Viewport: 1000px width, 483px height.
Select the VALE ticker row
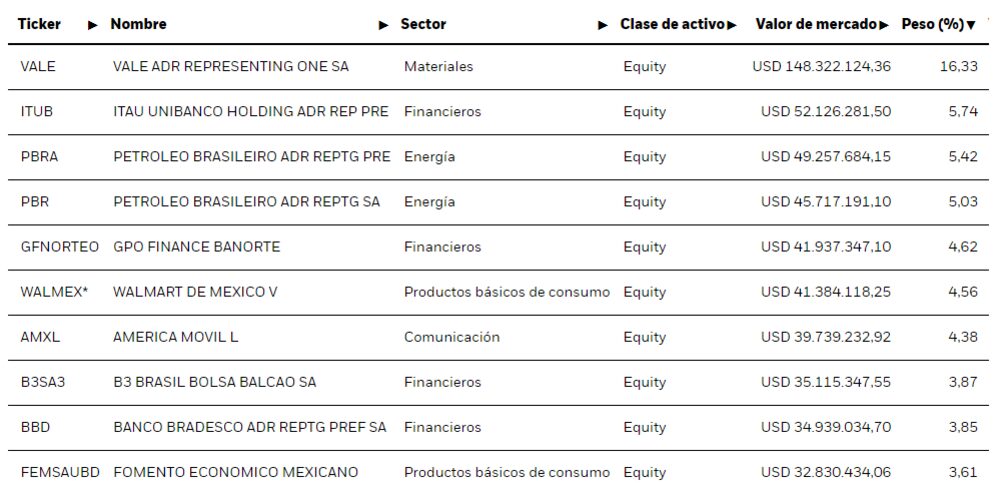click(38, 67)
